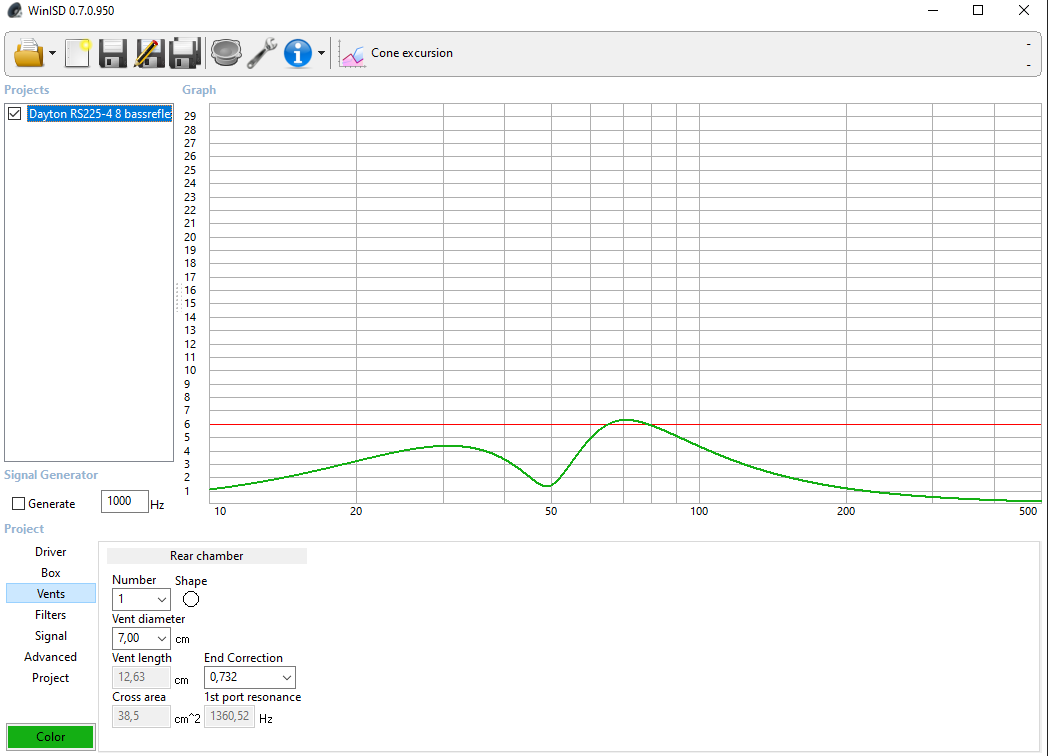The height and width of the screenshot is (756, 1048).
Task: Click the WinISD app icon in title bar
Action: [x=14, y=11]
